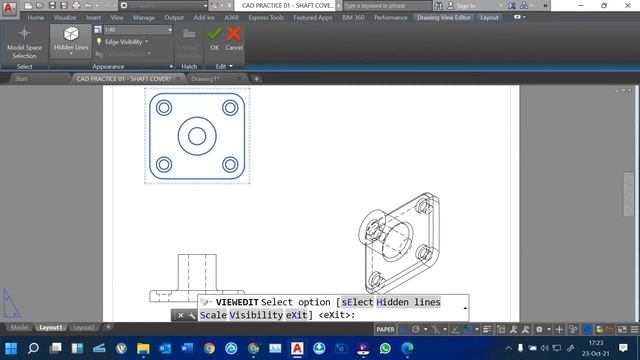This screenshot has height=360, width=640.
Task: Open the A360 ribbon tab
Action: 231,18
